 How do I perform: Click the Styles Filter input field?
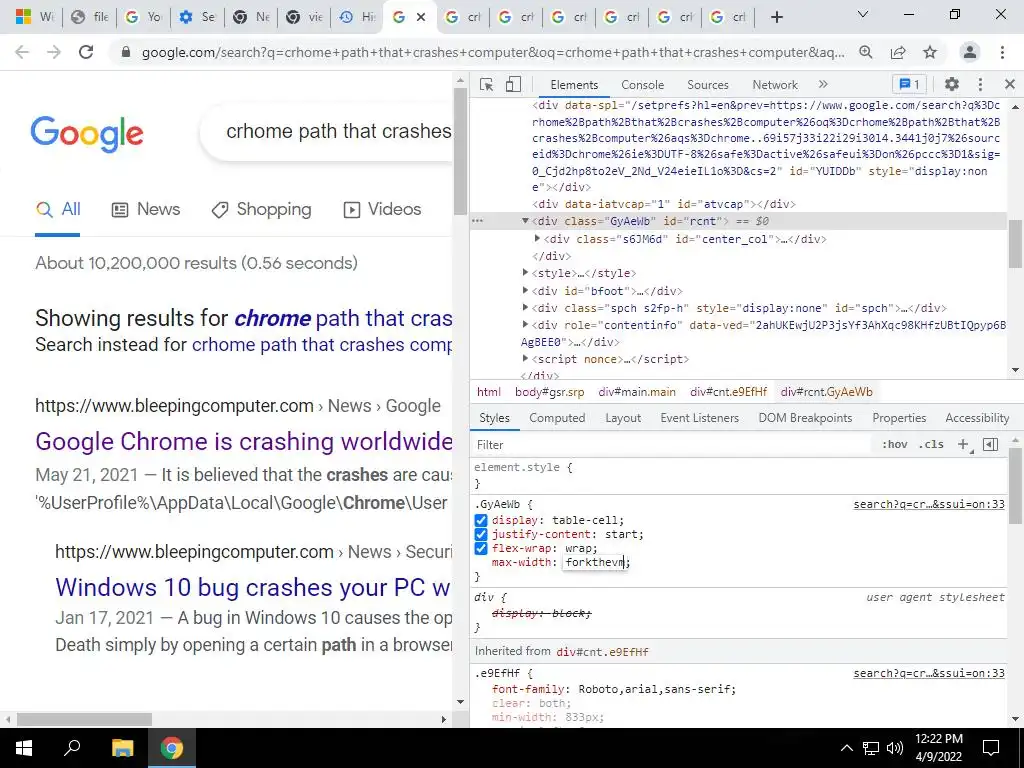[x=673, y=445]
